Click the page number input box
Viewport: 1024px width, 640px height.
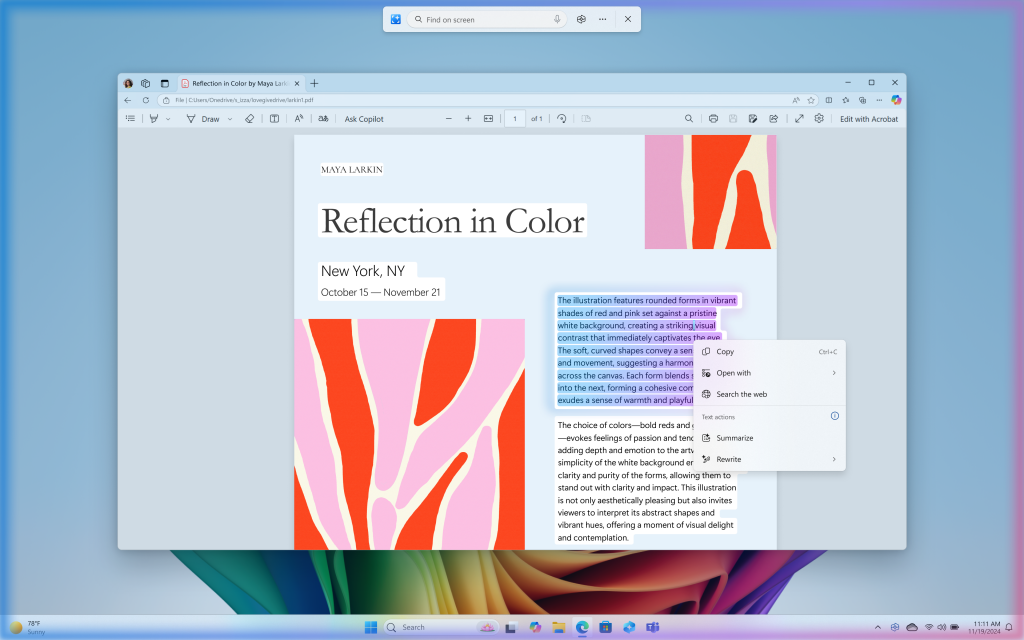pyautogui.click(x=514, y=118)
